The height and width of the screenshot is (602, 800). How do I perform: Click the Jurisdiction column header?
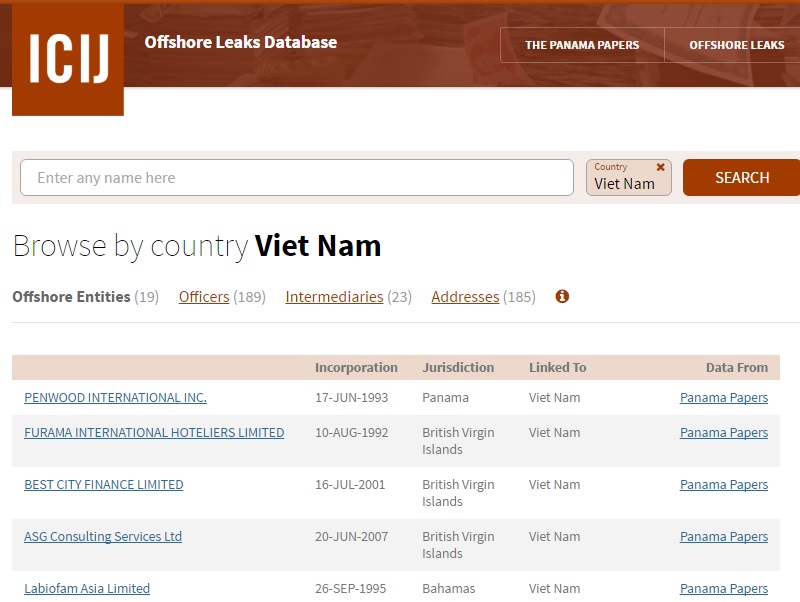[x=458, y=367]
